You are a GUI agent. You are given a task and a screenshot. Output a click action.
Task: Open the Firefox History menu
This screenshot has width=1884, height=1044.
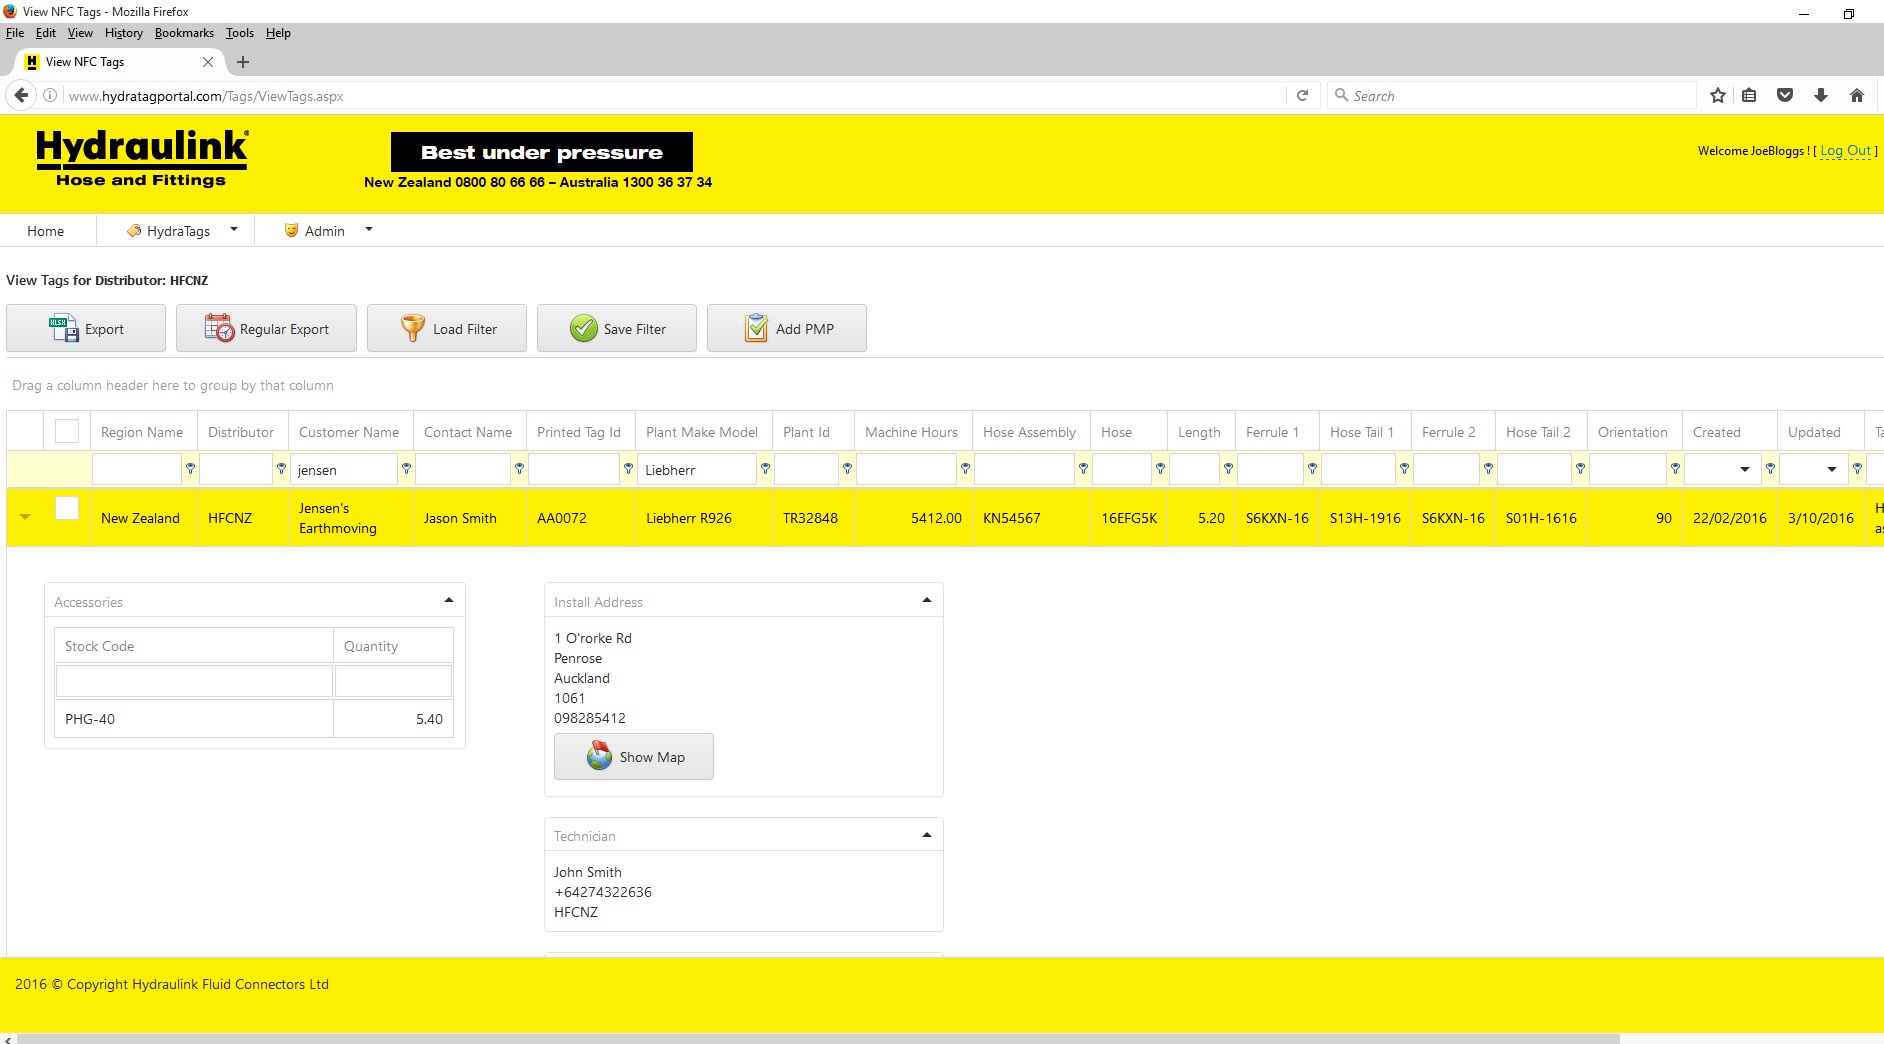[x=124, y=33]
